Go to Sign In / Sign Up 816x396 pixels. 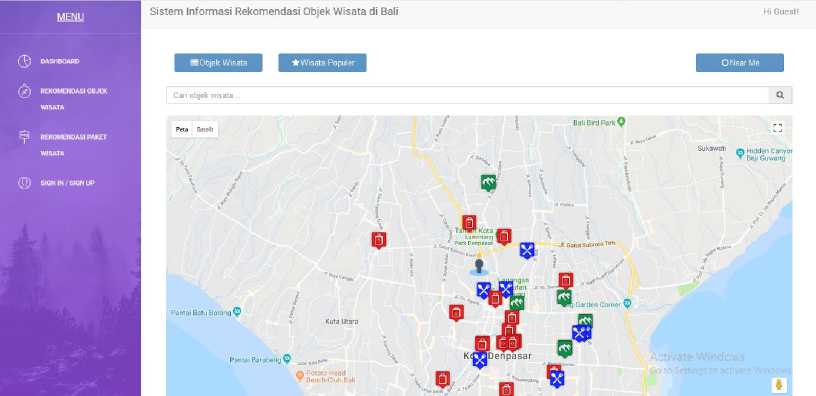pos(68,183)
